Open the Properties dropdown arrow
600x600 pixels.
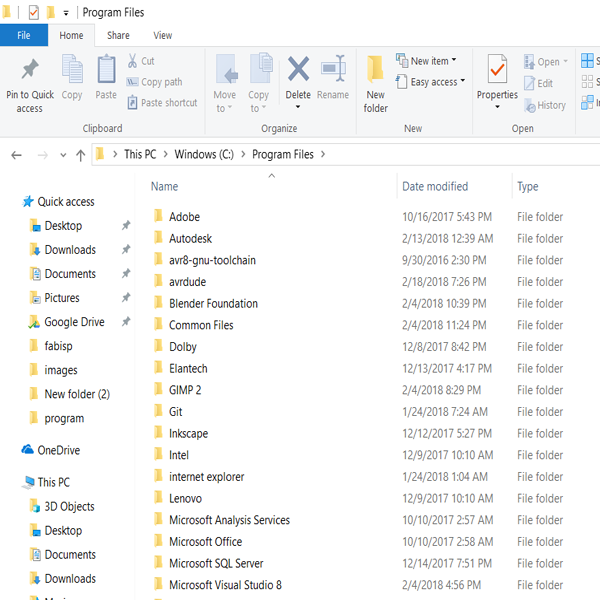tap(497, 107)
